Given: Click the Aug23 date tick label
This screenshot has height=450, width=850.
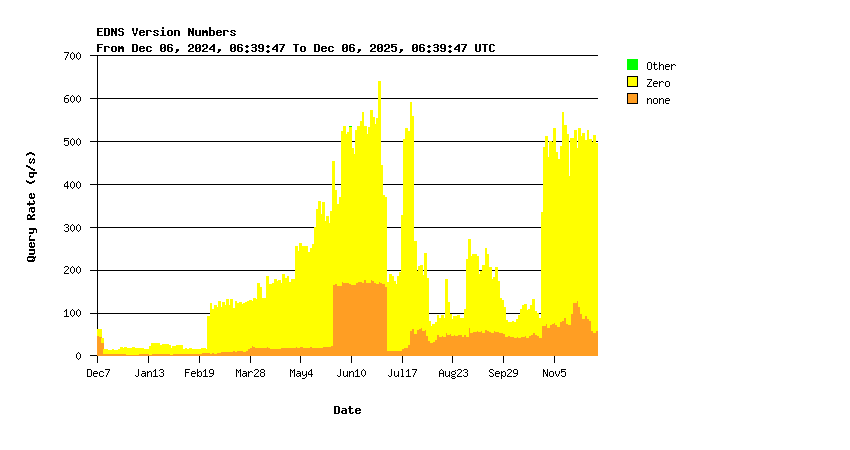Looking at the screenshot, I should click(452, 373).
